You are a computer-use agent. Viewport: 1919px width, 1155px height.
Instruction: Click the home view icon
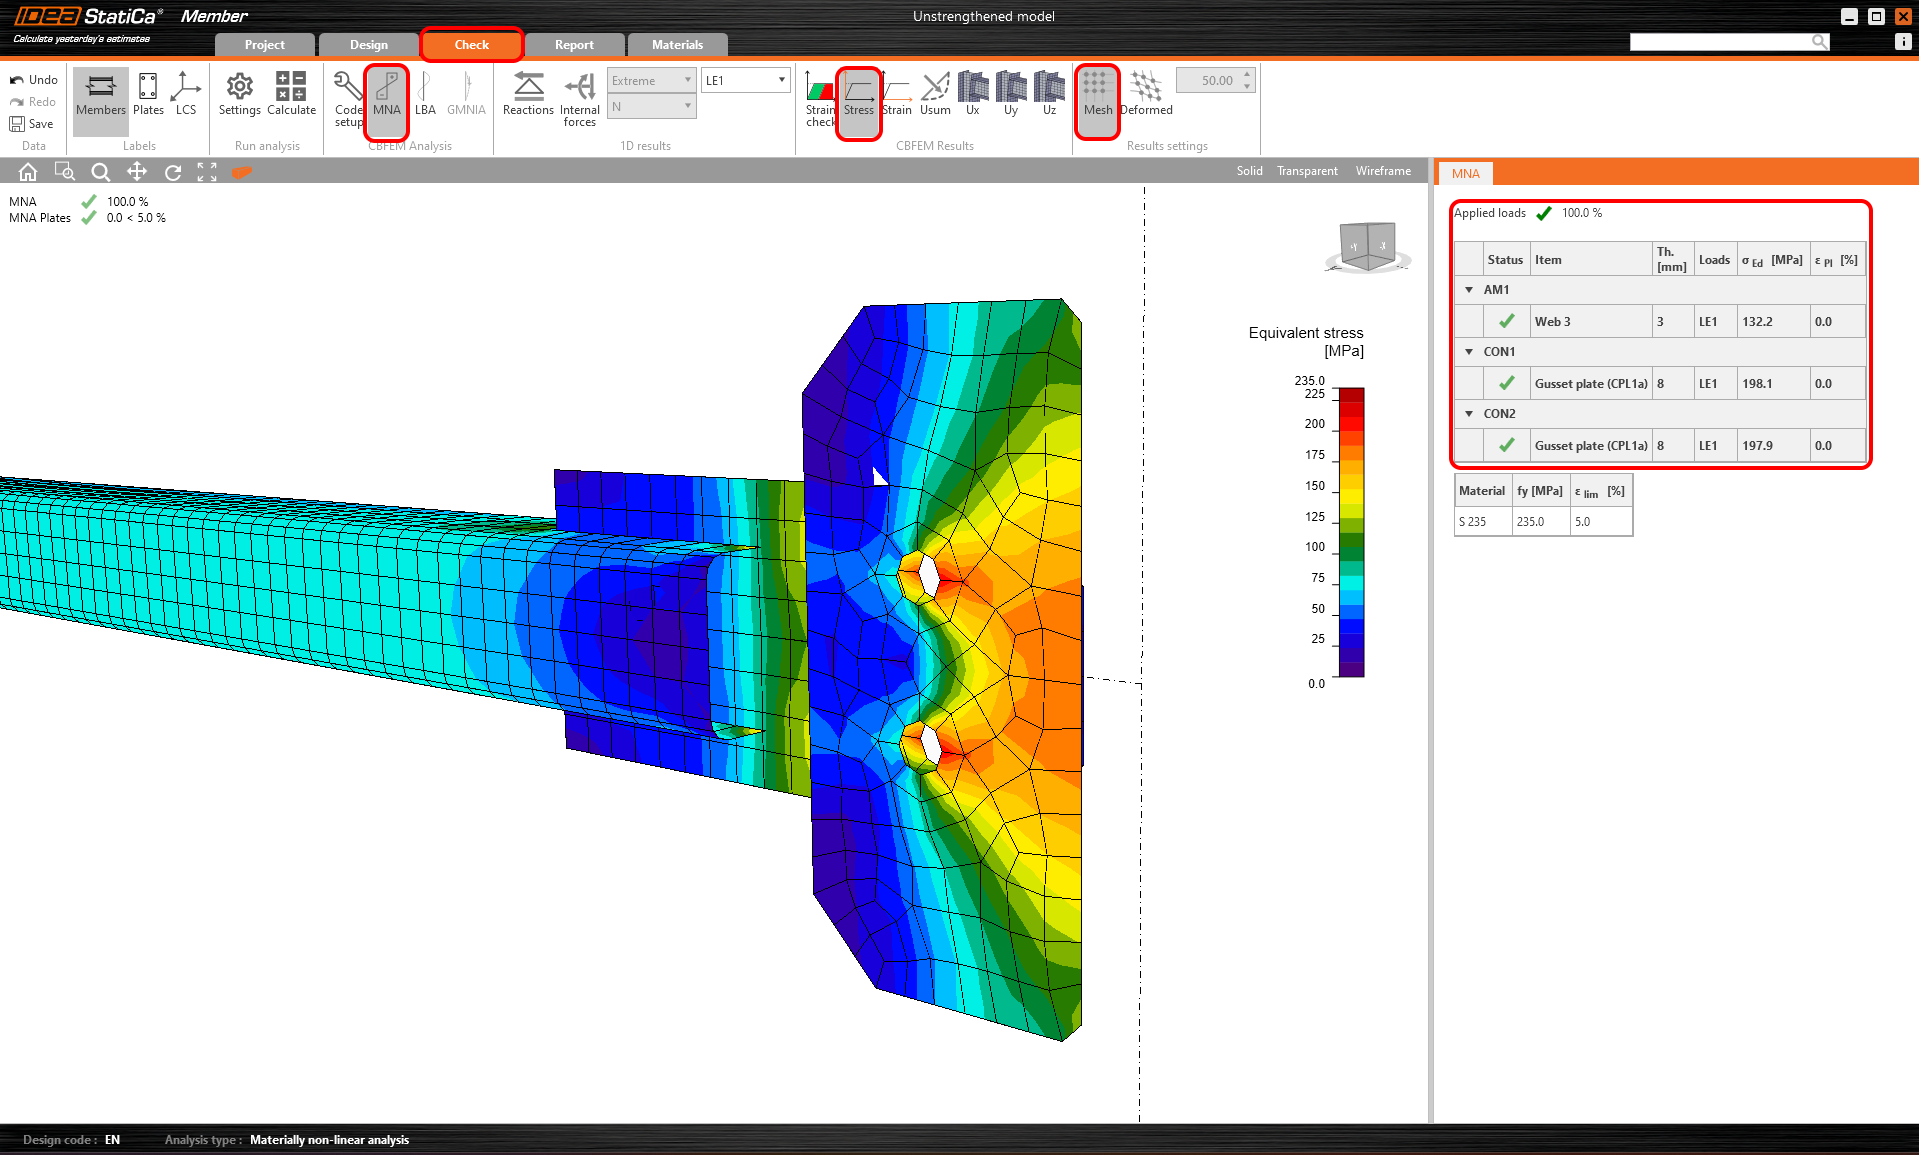[28, 172]
